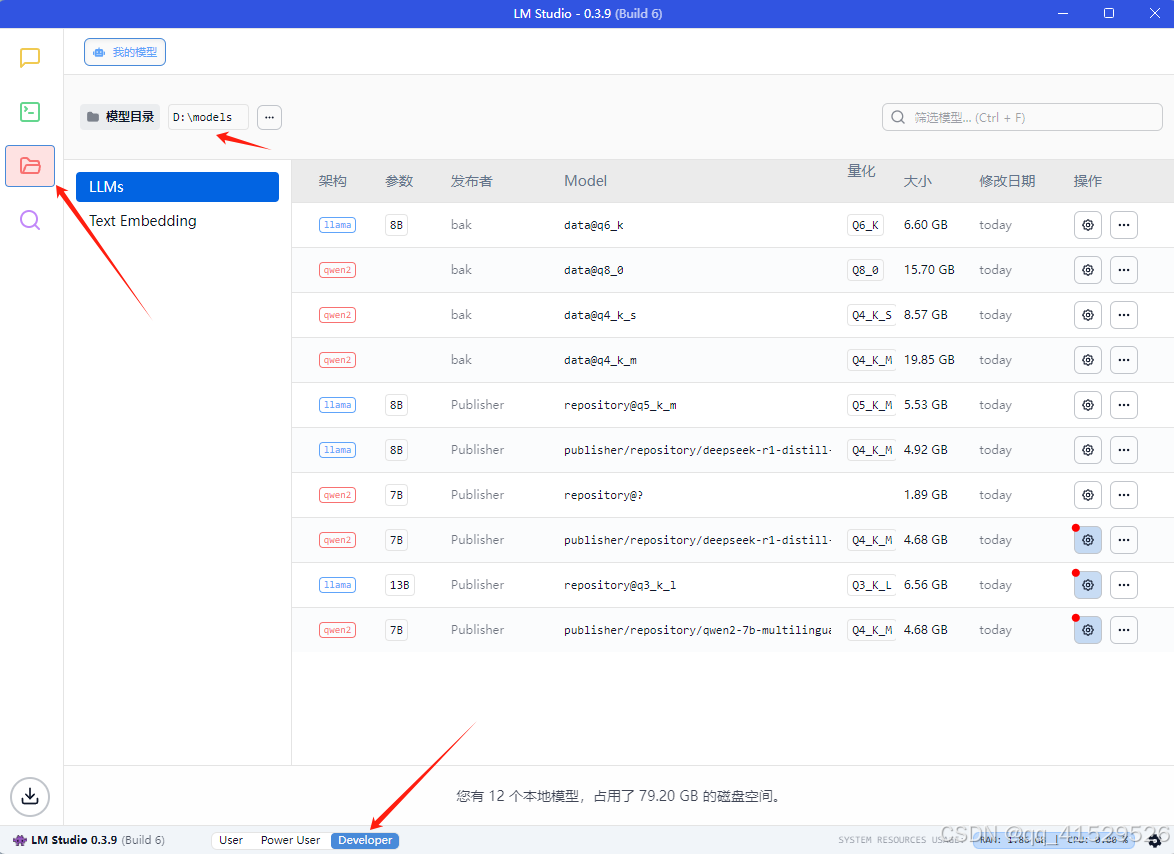Sort by 大小 column header
The height and width of the screenshot is (854, 1174).
click(917, 181)
